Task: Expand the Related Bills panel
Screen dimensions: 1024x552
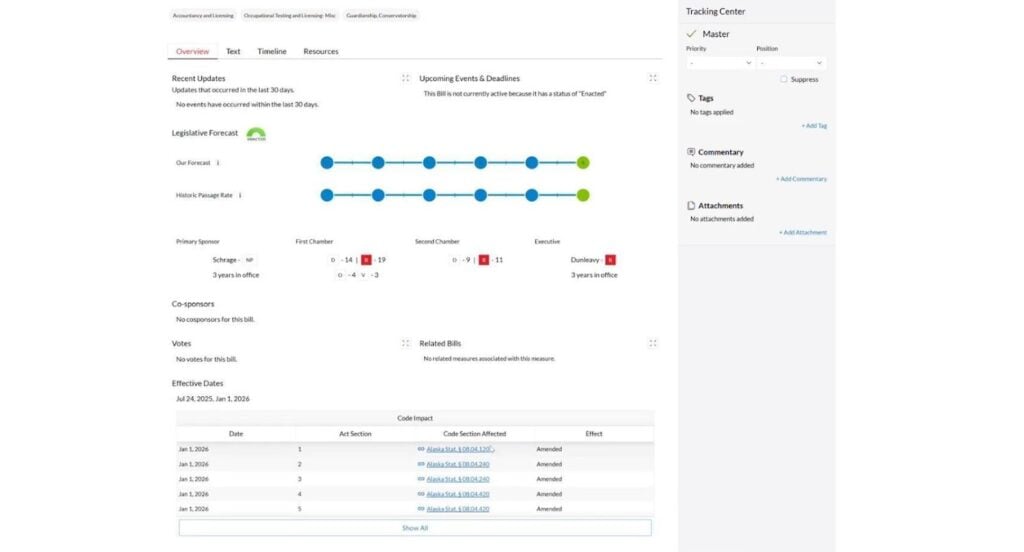Action: 652,343
